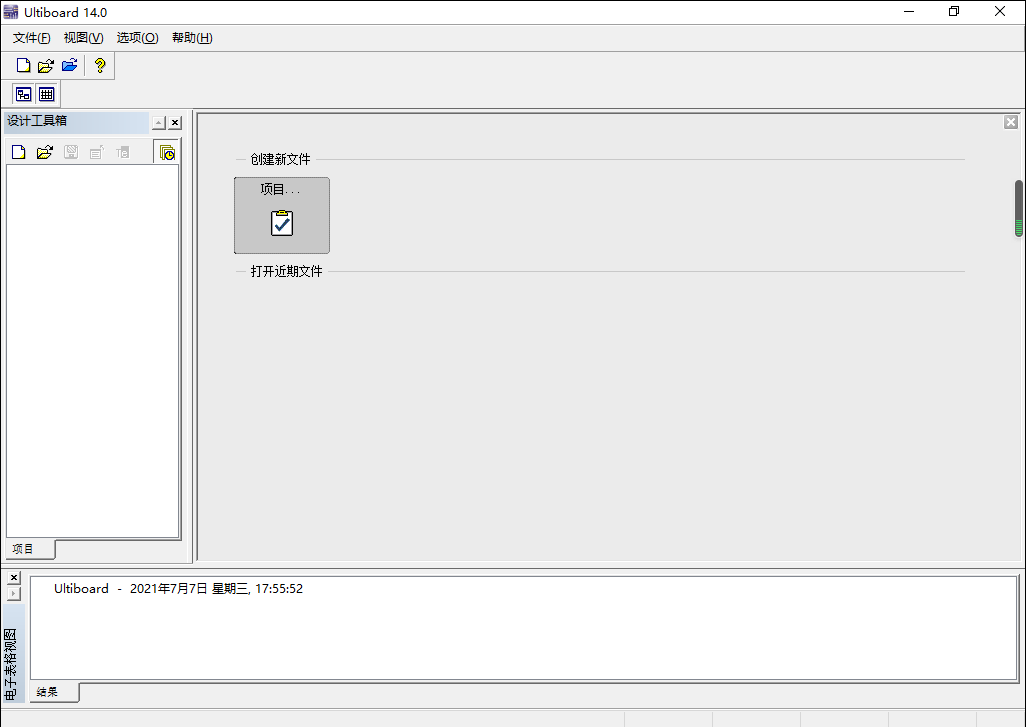Click open folder icon in 设计工具箱 panel
The height and width of the screenshot is (727, 1026).
(44, 153)
